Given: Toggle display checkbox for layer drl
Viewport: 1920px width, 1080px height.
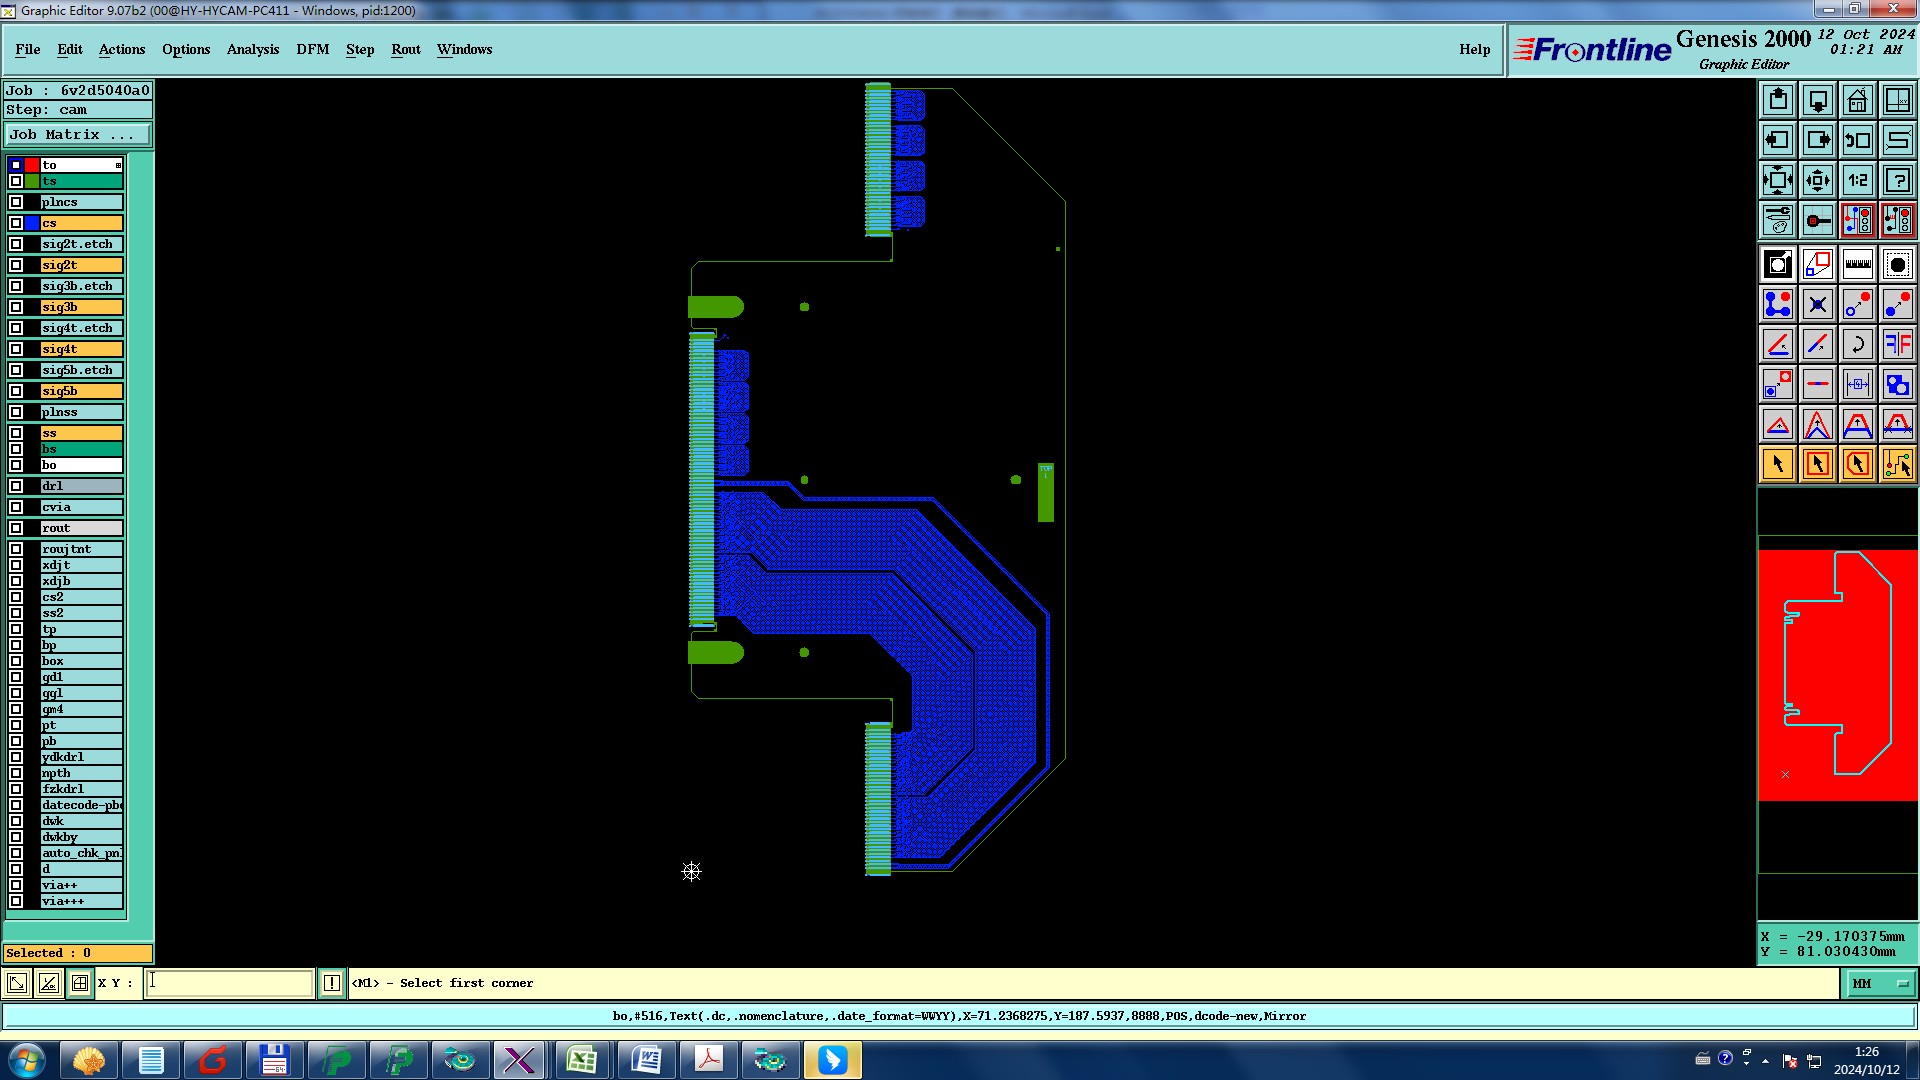Looking at the screenshot, I should coord(16,486).
